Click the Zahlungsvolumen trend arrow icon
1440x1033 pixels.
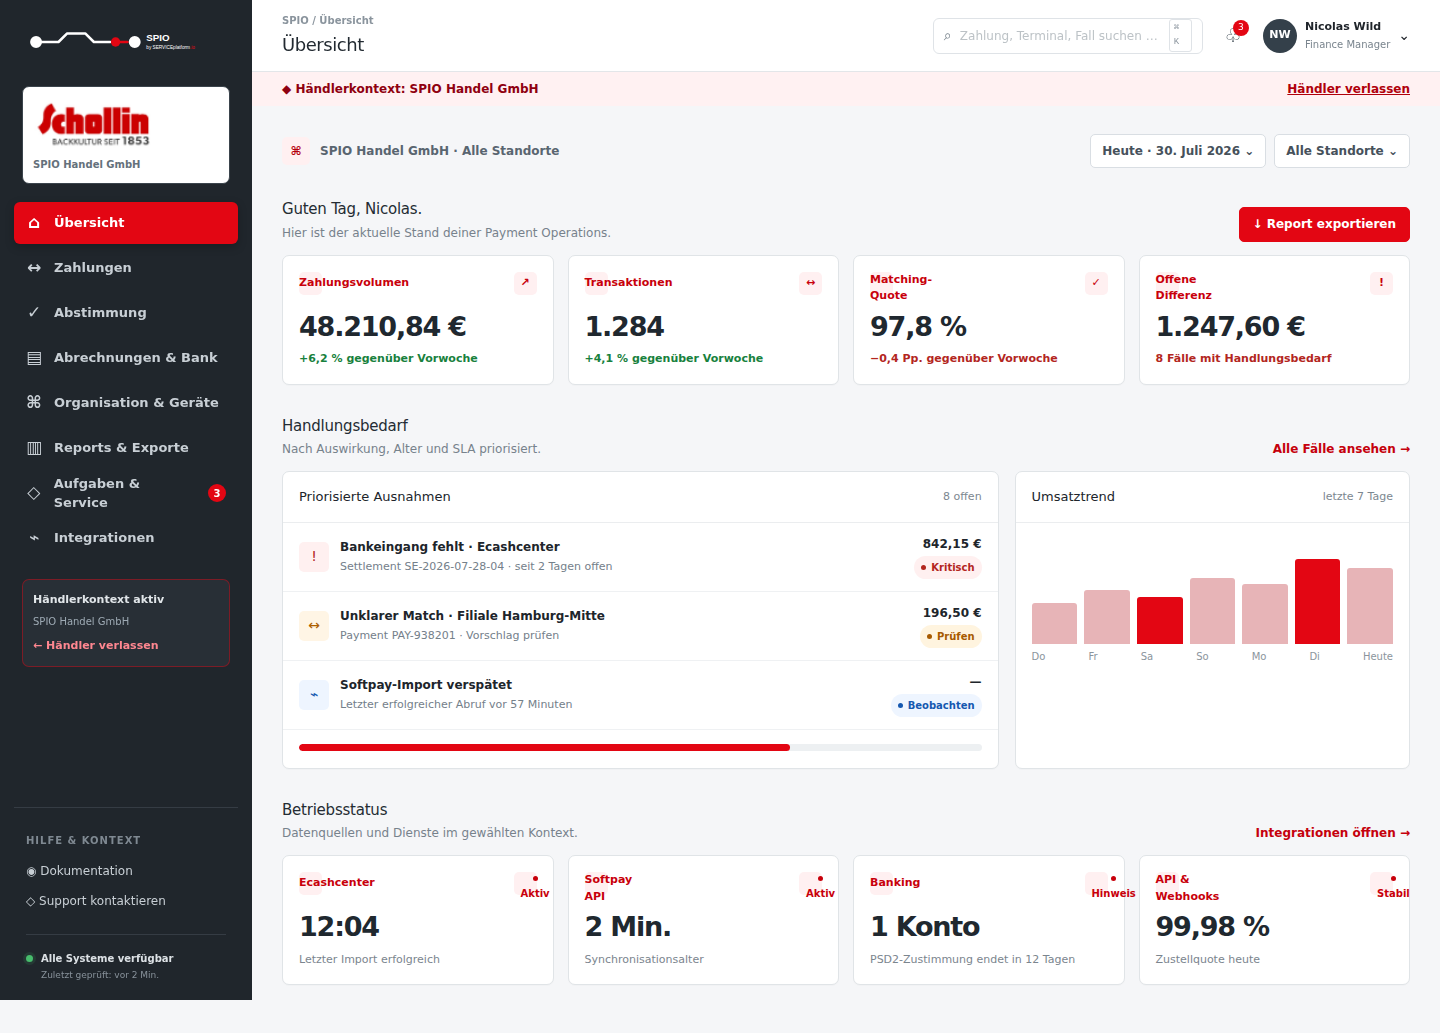[525, 283]
